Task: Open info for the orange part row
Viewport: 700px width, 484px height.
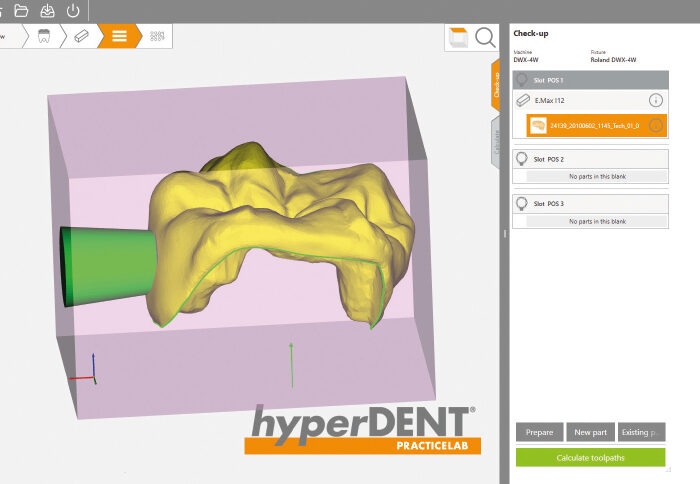Action: (x=655, y=125)
